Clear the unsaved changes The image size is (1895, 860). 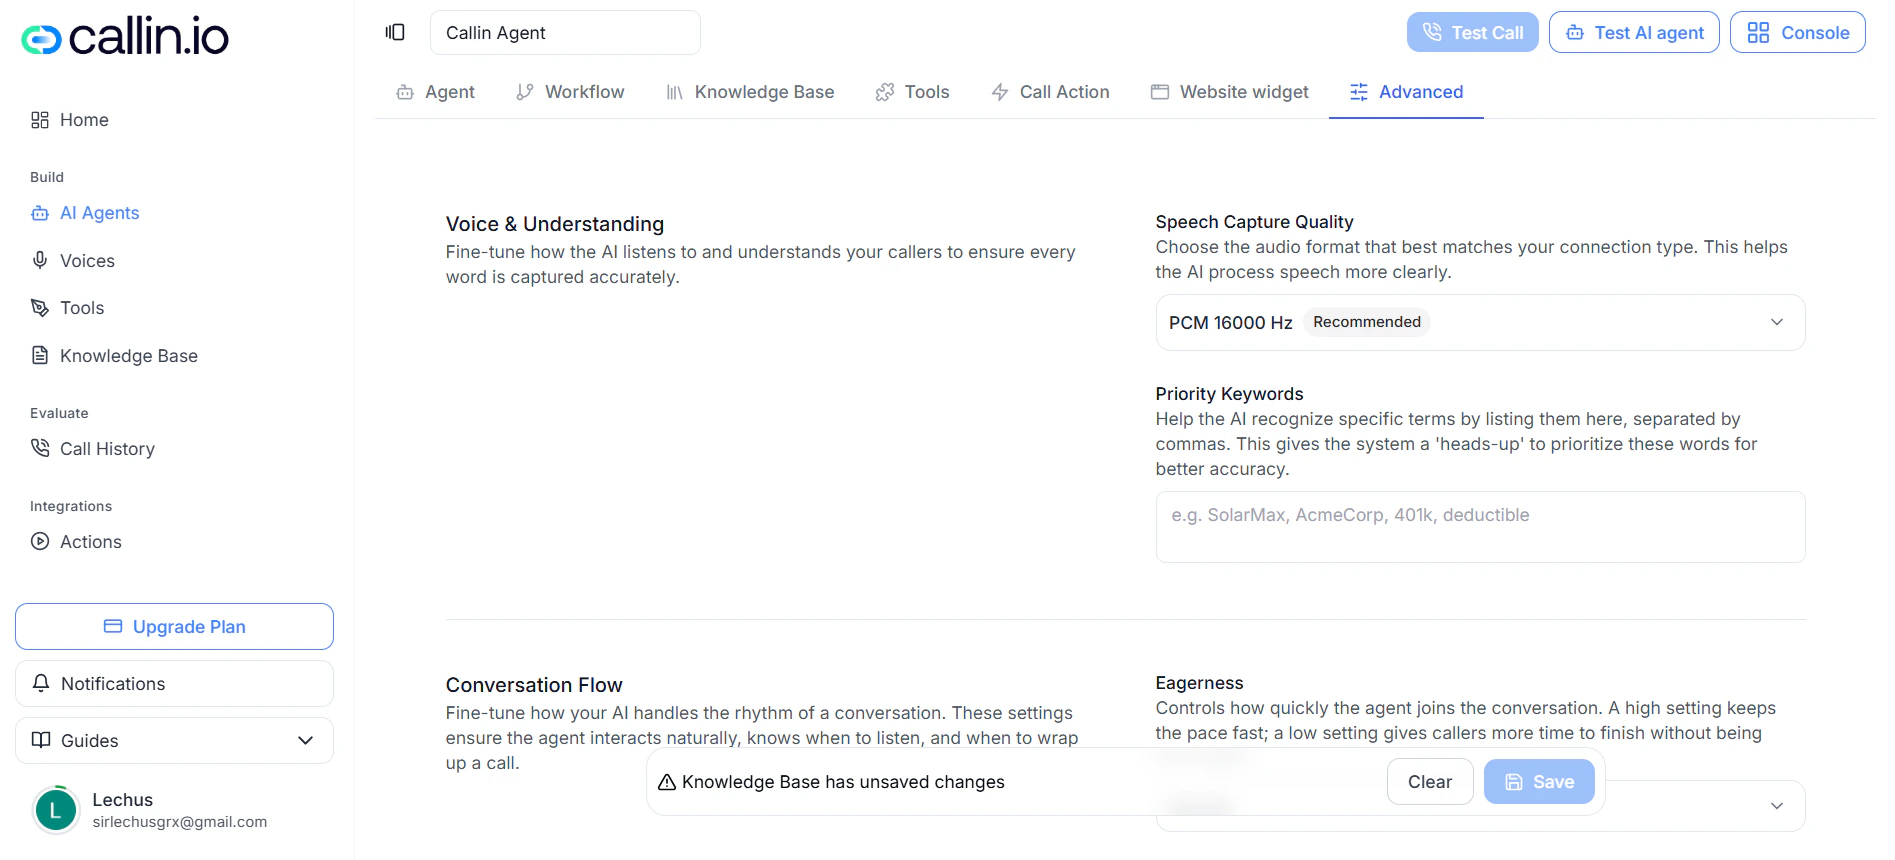point(1430,781)
